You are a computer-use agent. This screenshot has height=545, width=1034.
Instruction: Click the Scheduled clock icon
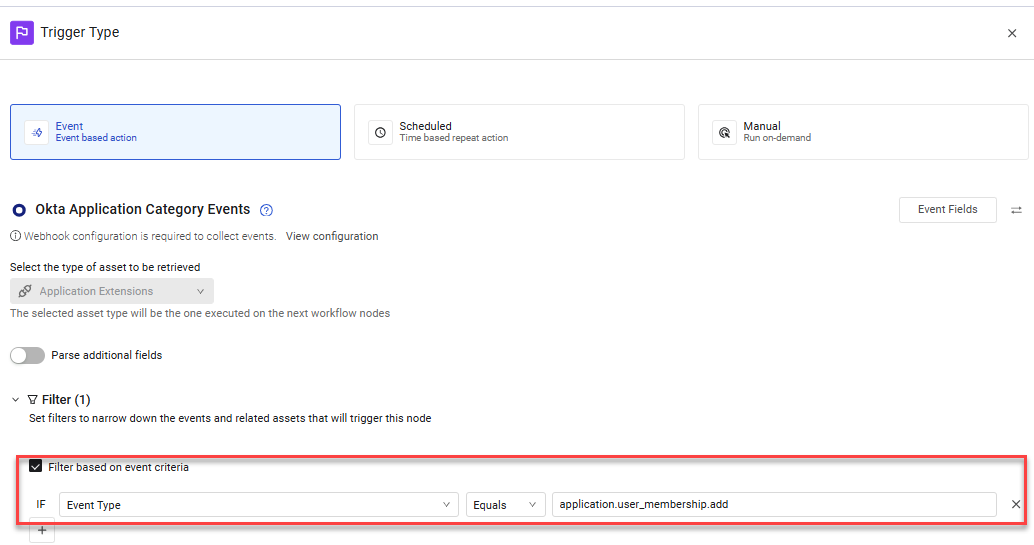coord(380,133)
